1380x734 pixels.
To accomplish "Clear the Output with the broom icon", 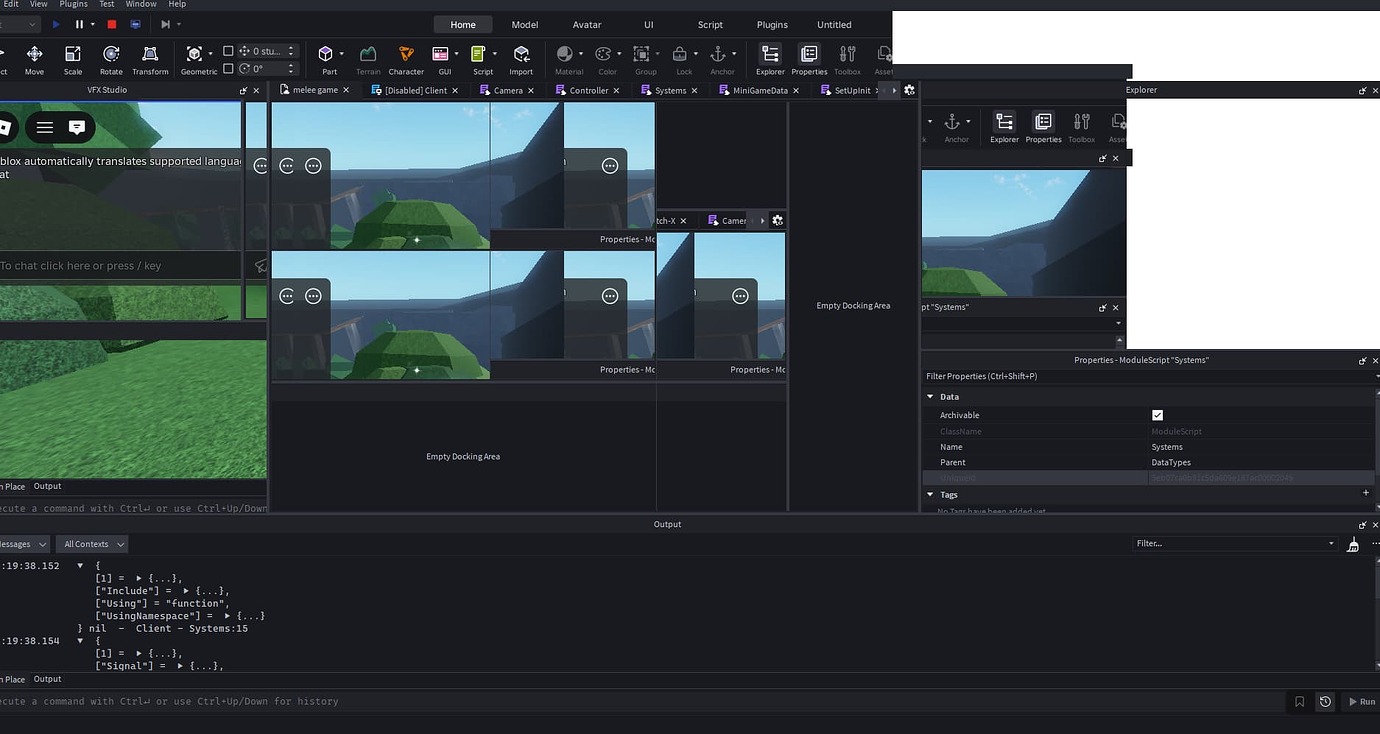I will [x=1353, y=544].
